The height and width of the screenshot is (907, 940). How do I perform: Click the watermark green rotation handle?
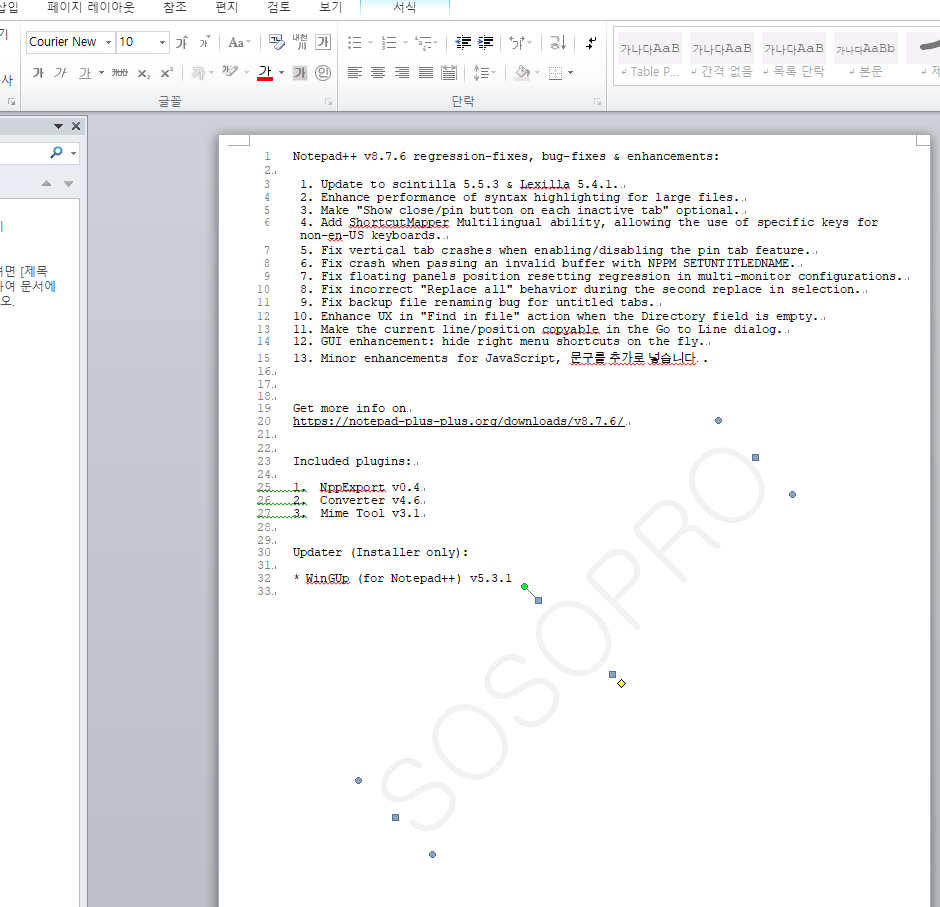point(525,586)
